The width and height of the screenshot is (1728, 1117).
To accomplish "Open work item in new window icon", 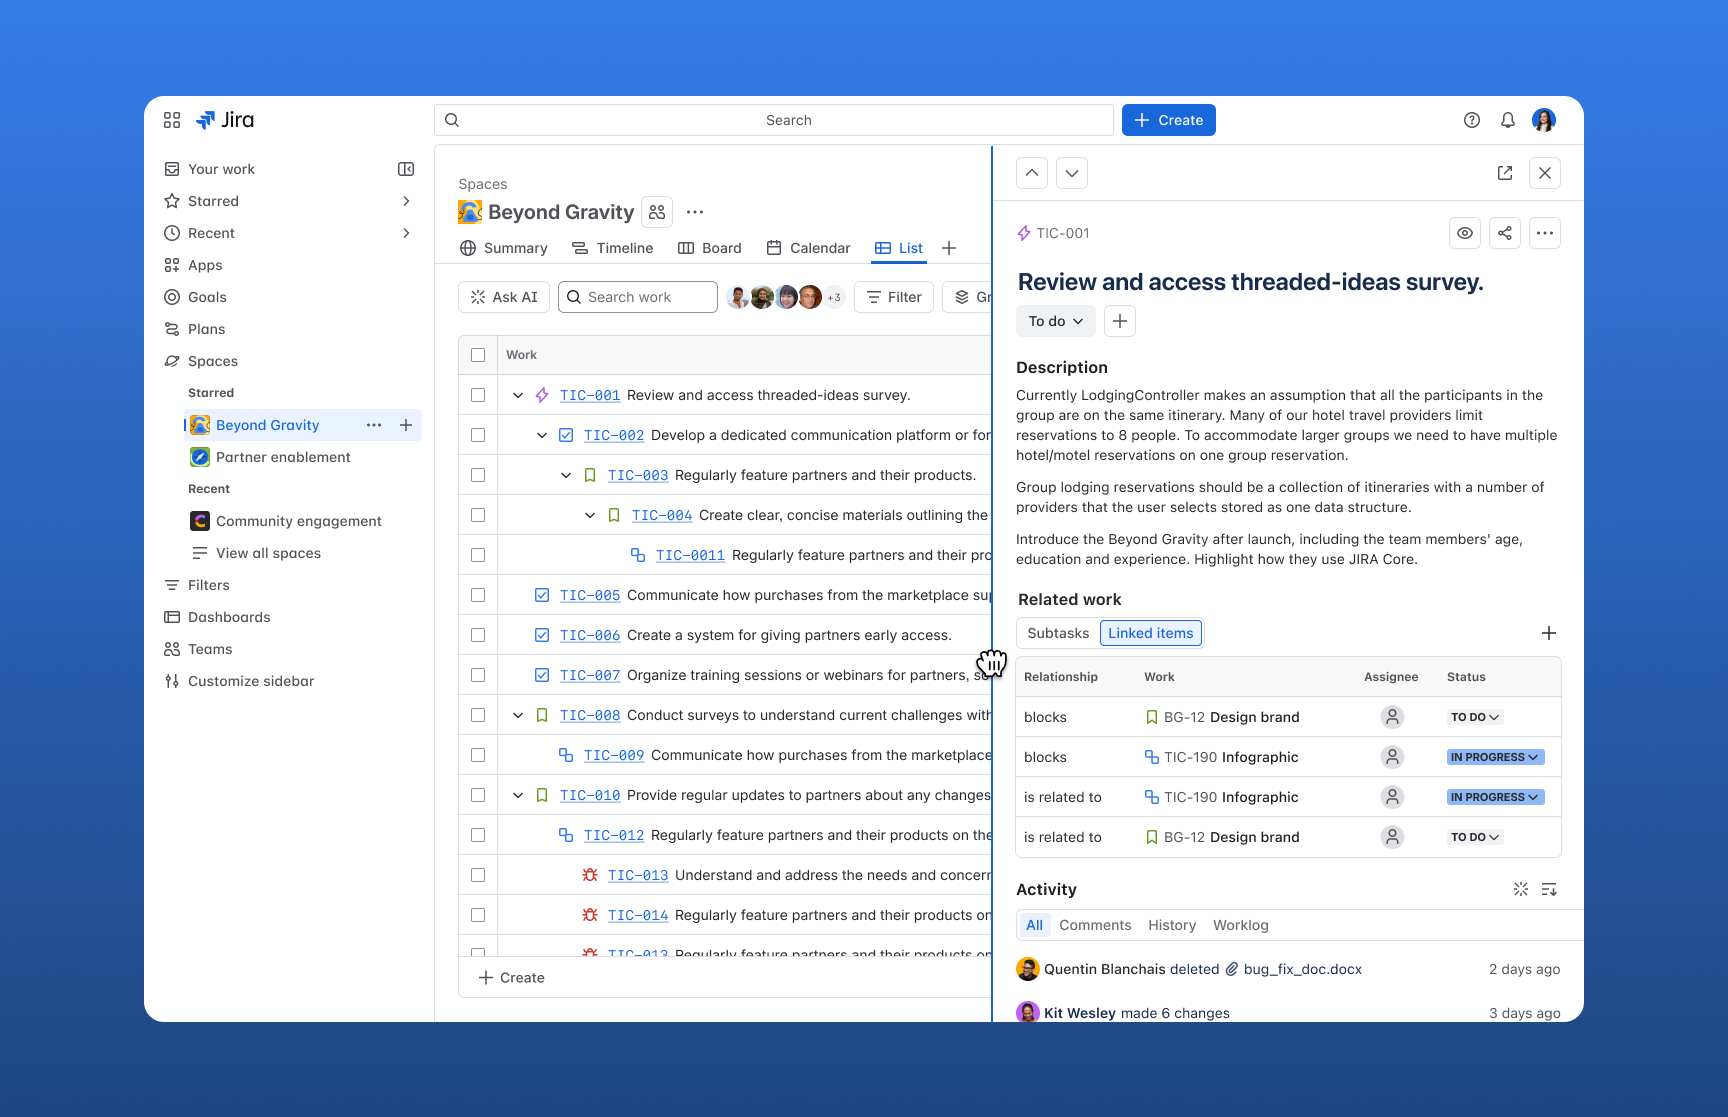I will pos(1505,173).
